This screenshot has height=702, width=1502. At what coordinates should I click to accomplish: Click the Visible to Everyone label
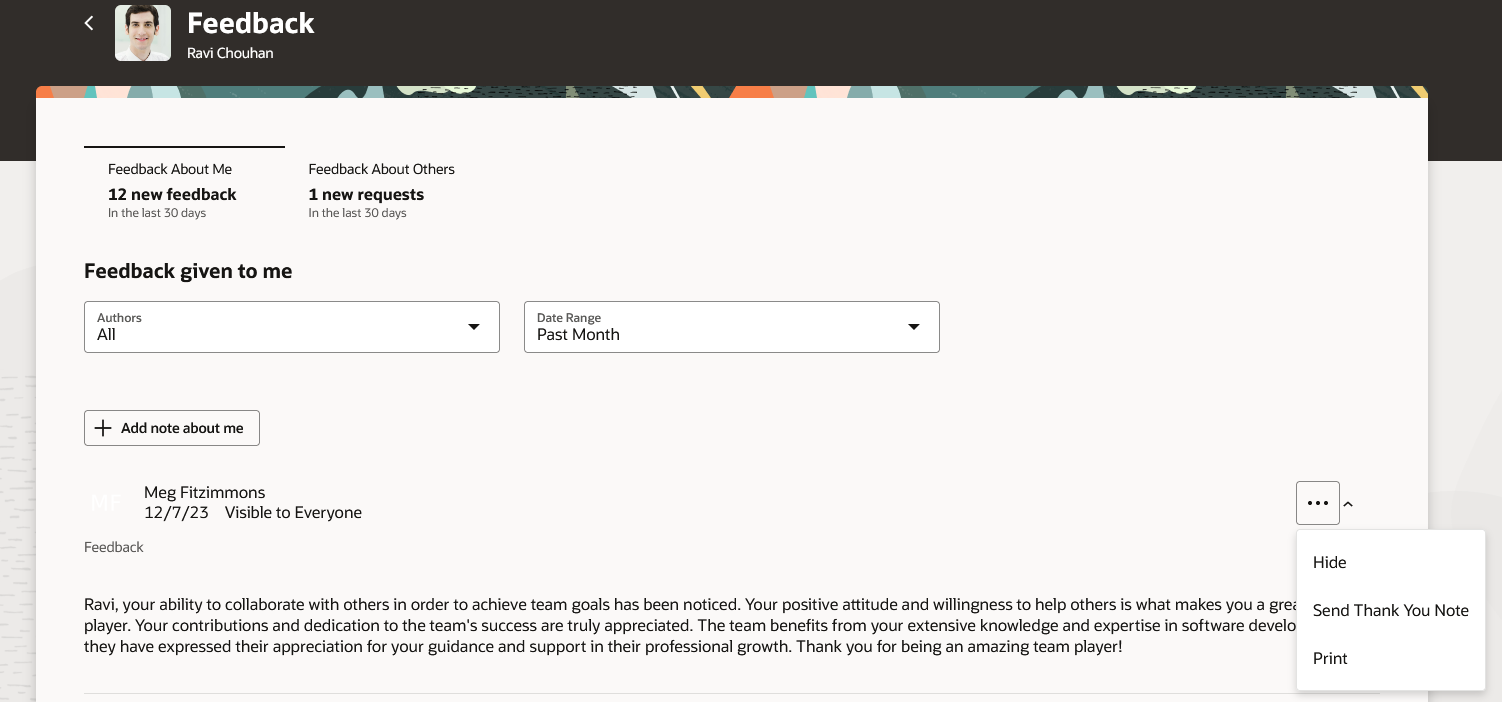coord(293,512)
